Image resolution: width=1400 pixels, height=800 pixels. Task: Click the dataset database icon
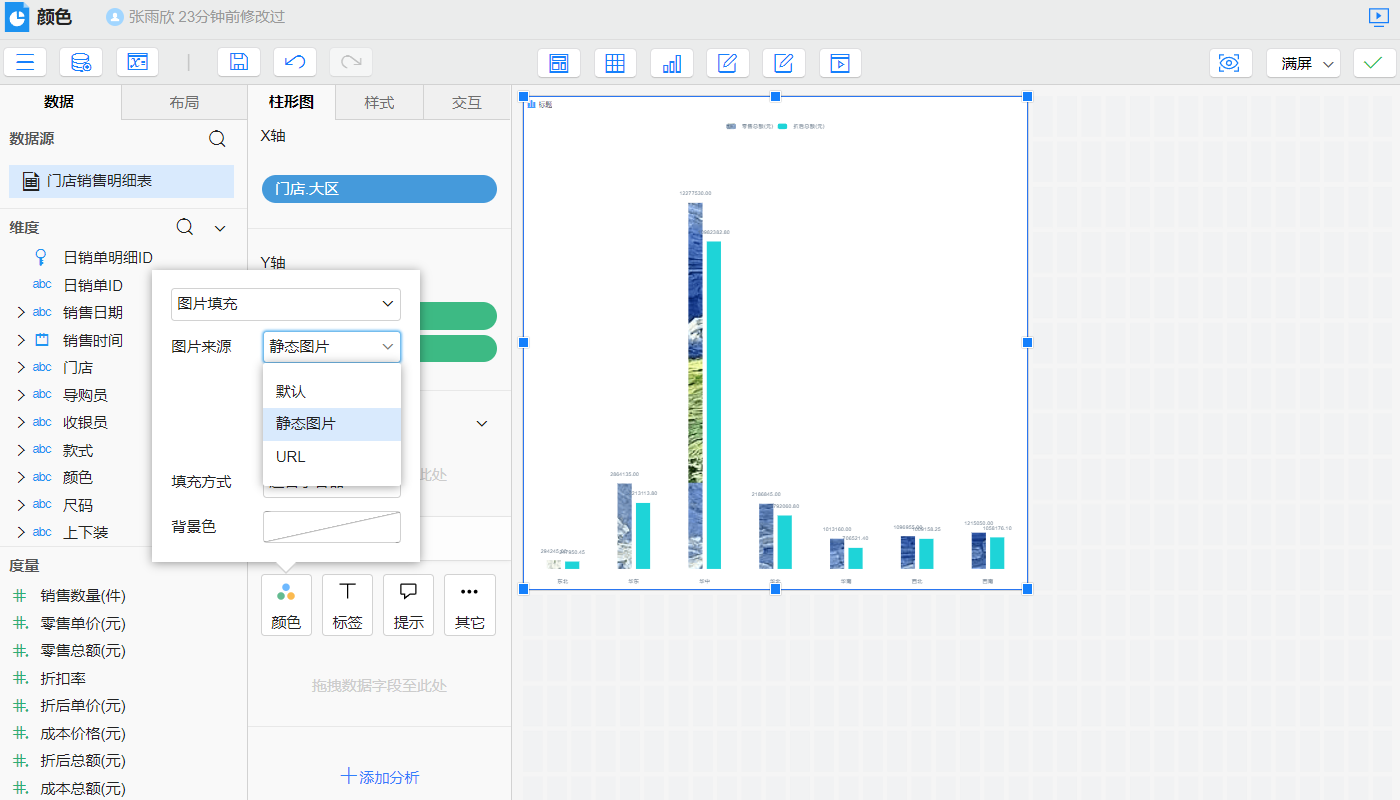point(81,62)
